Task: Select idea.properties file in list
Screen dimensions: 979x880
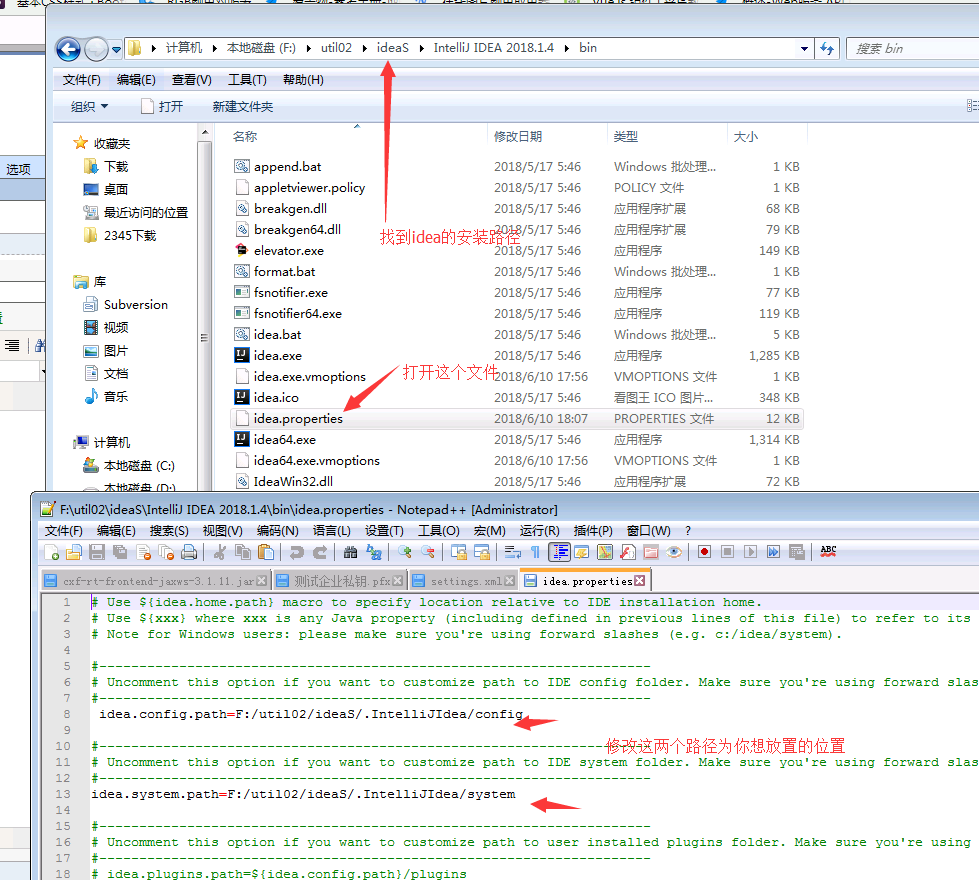Action: 517,418
